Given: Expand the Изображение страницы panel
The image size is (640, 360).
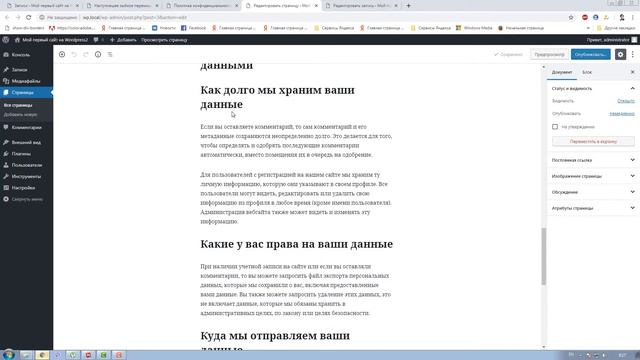Looking at the screenshot, I should [593, 176].
